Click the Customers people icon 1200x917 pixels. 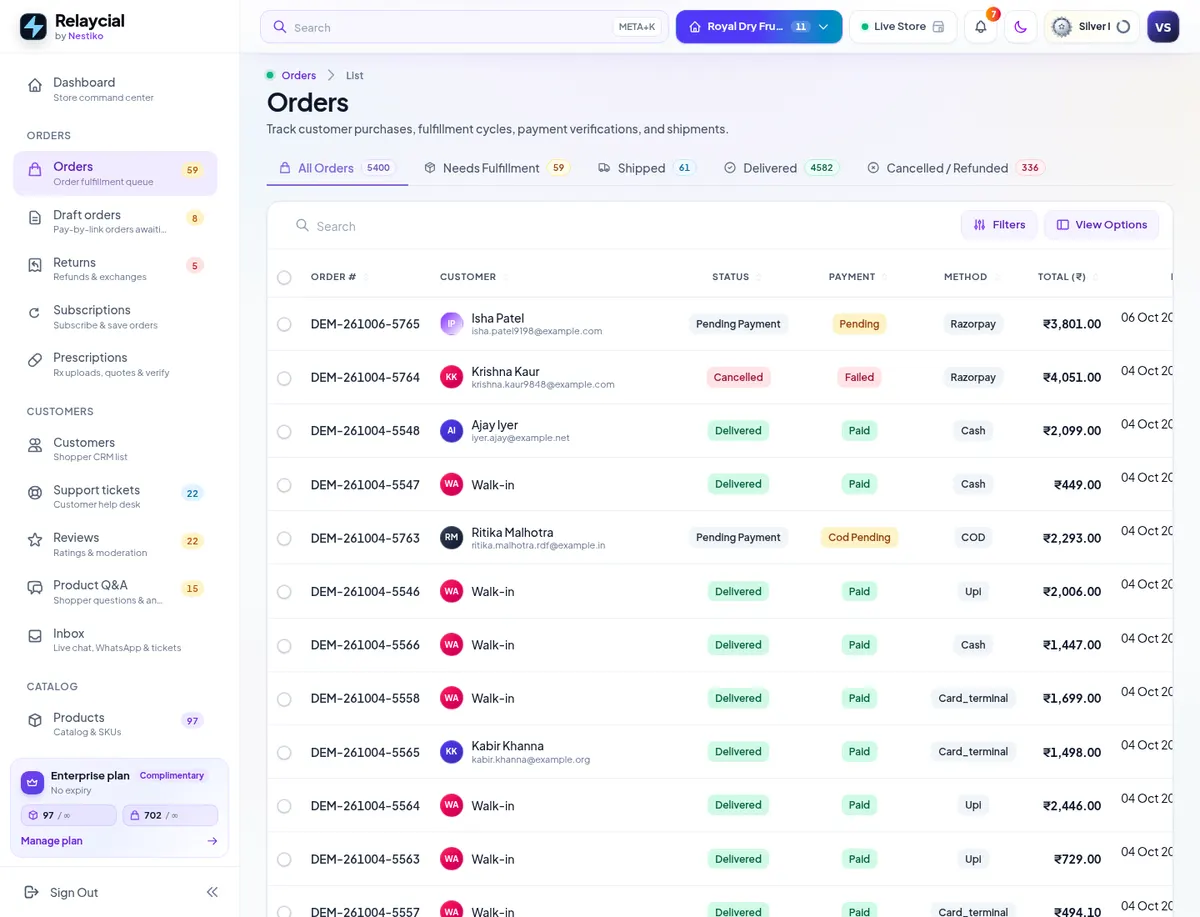pyautogui.click(x=35, y=445)
